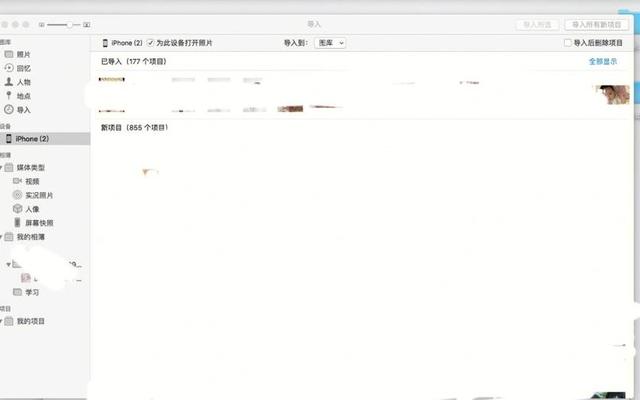The image size is (640, 400).
Task: Collapse the blurred folder containing 学习
Action: tap(8, 264)
